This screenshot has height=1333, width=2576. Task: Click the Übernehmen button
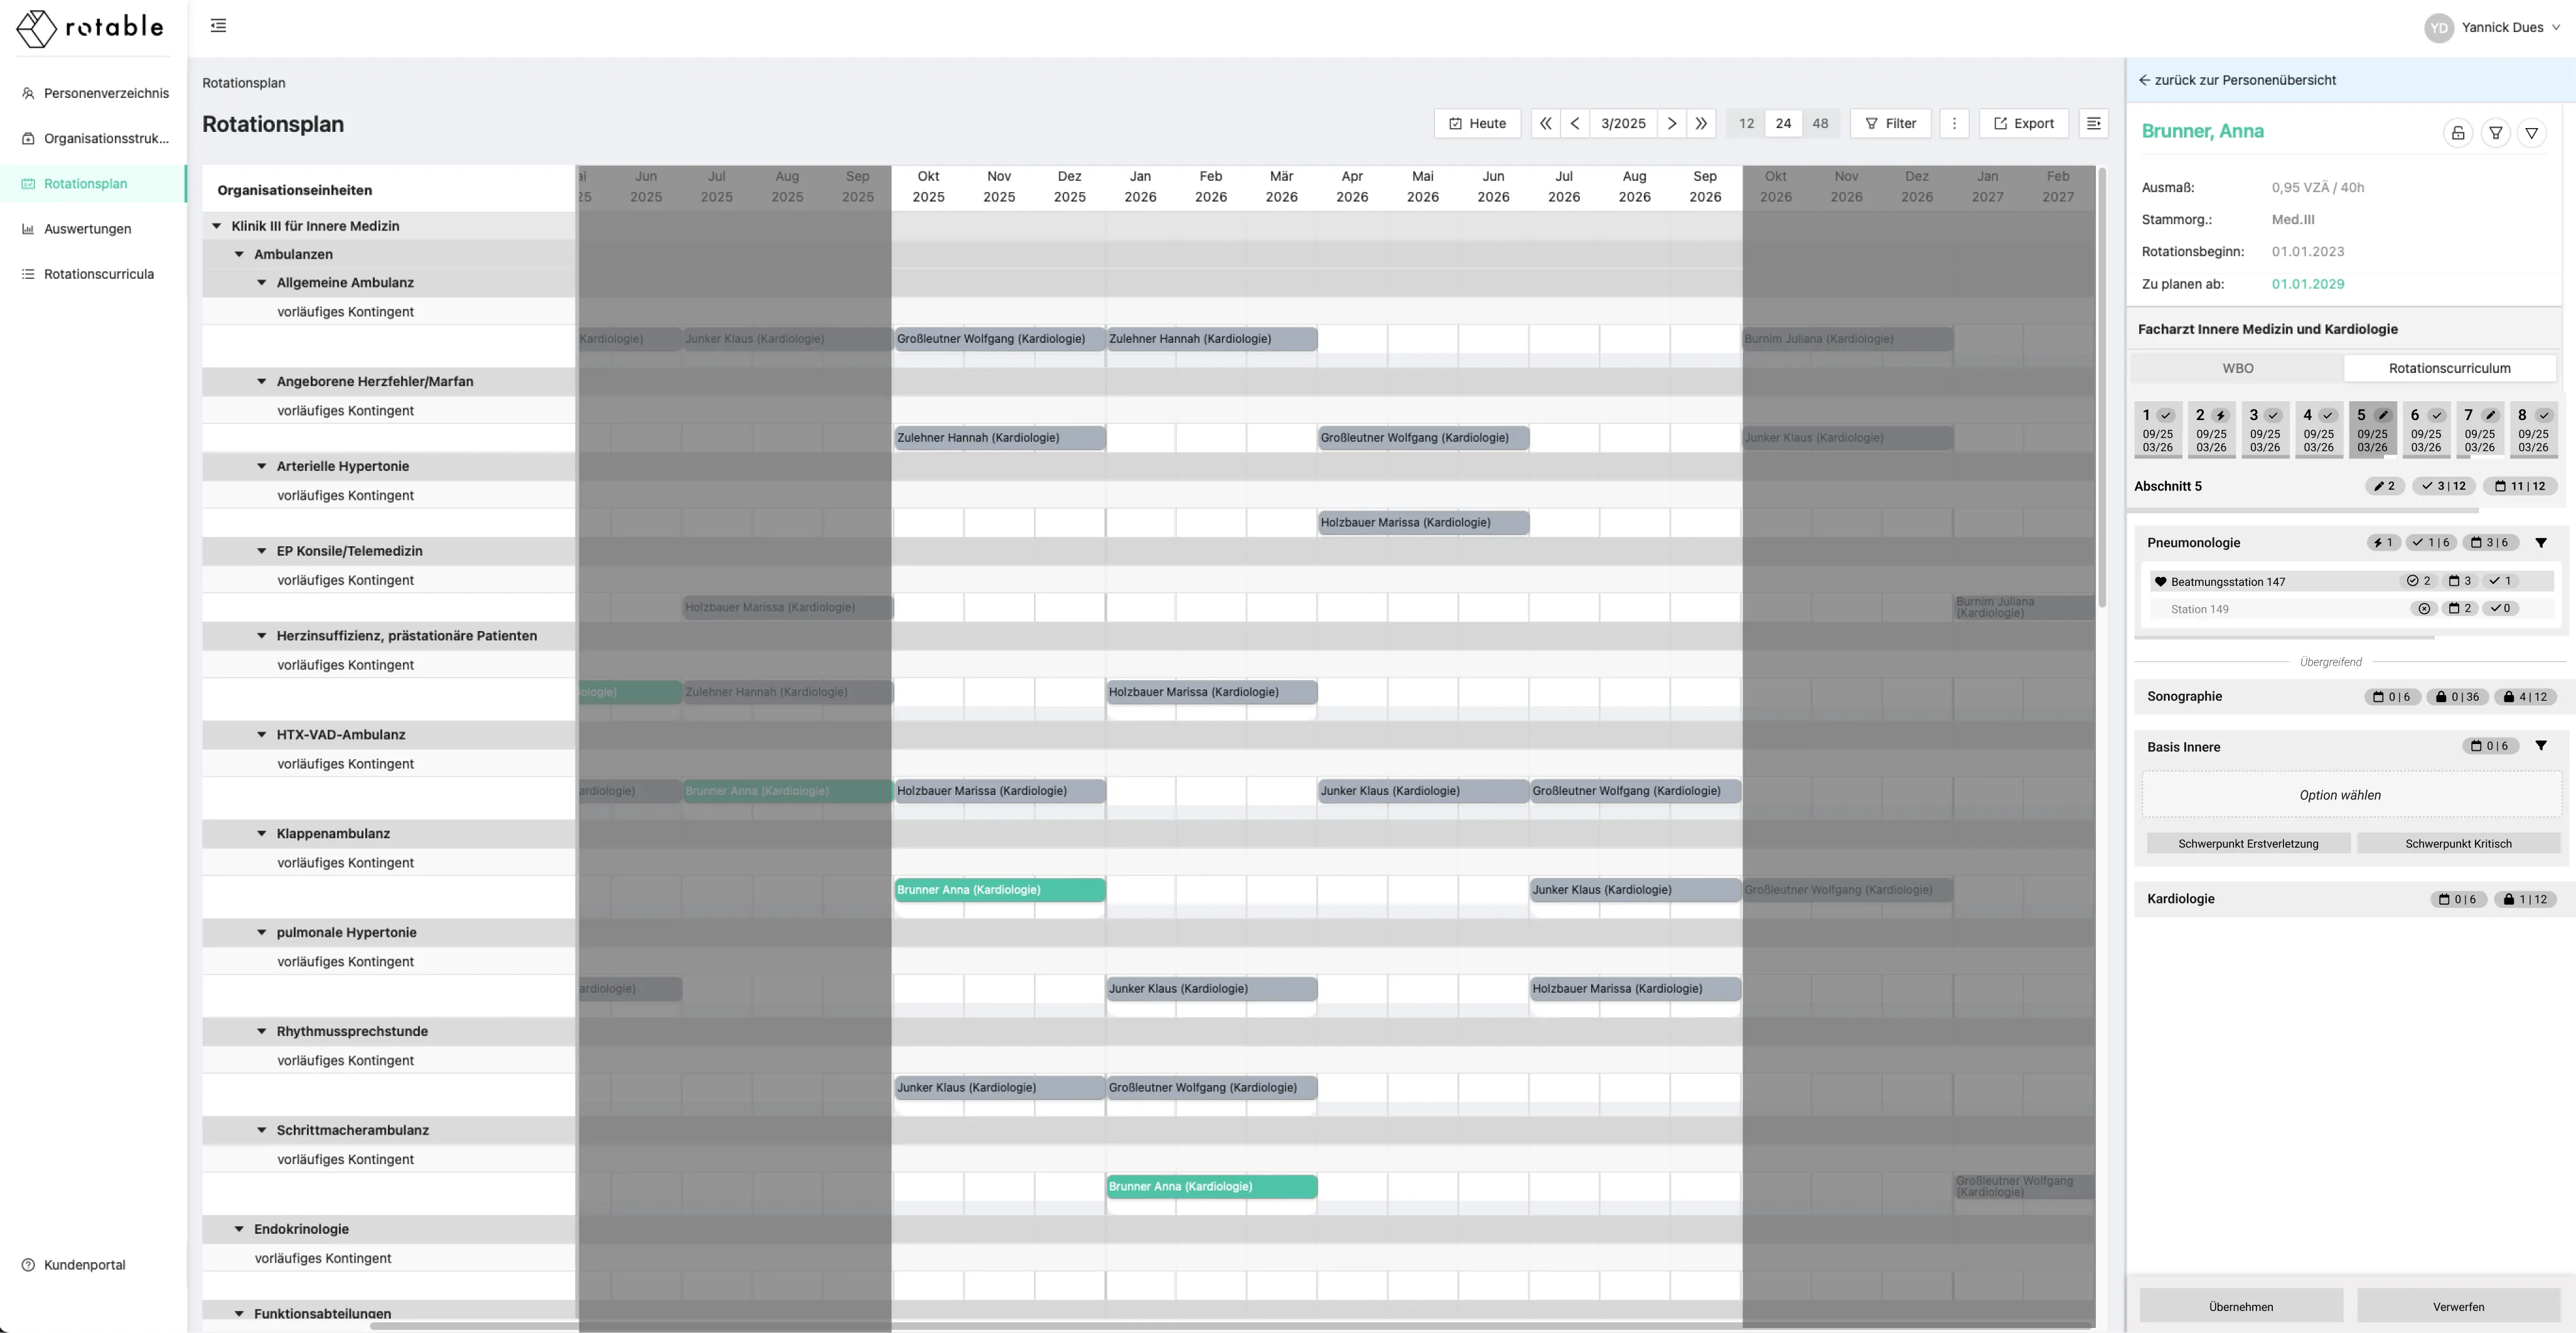(x=2240, y=1306)
